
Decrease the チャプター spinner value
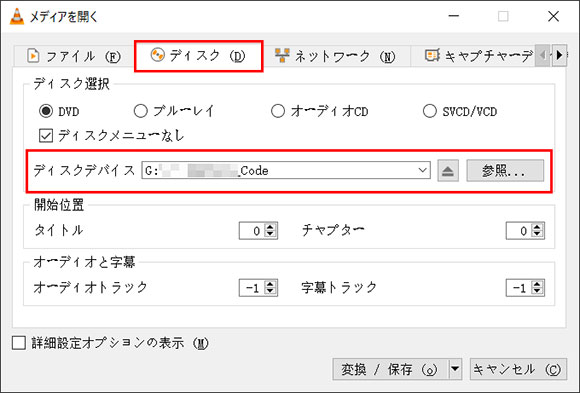click(537, 235)
